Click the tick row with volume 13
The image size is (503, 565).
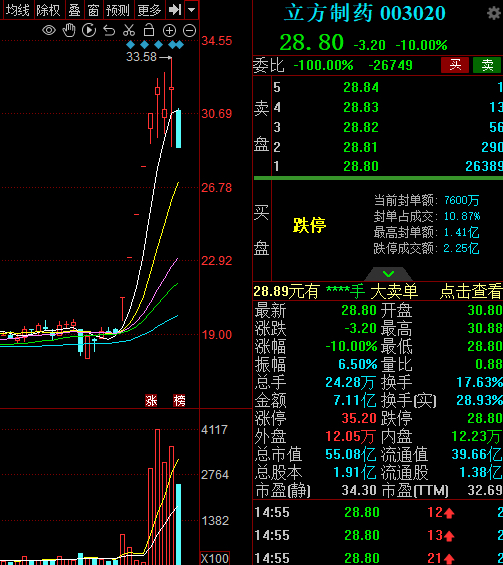tap(378, 535)
